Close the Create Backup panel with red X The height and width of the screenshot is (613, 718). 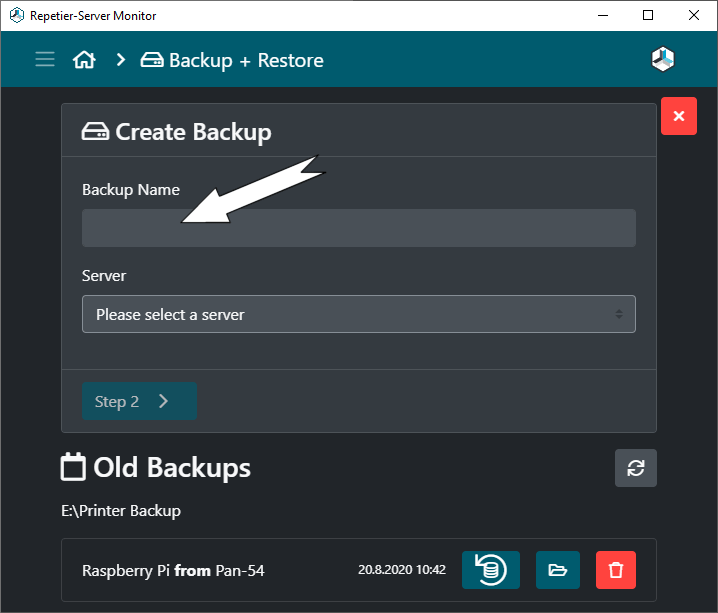pos(679,116)
